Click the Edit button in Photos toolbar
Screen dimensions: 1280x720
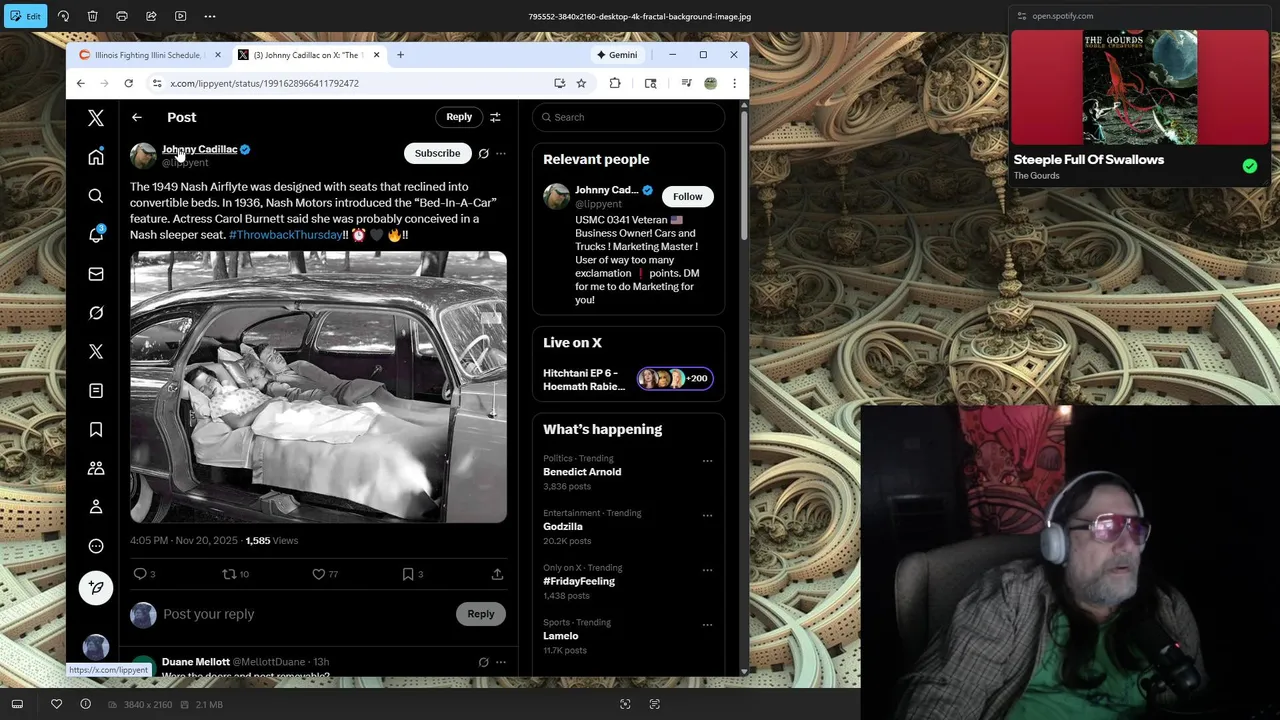click(24, 16)
